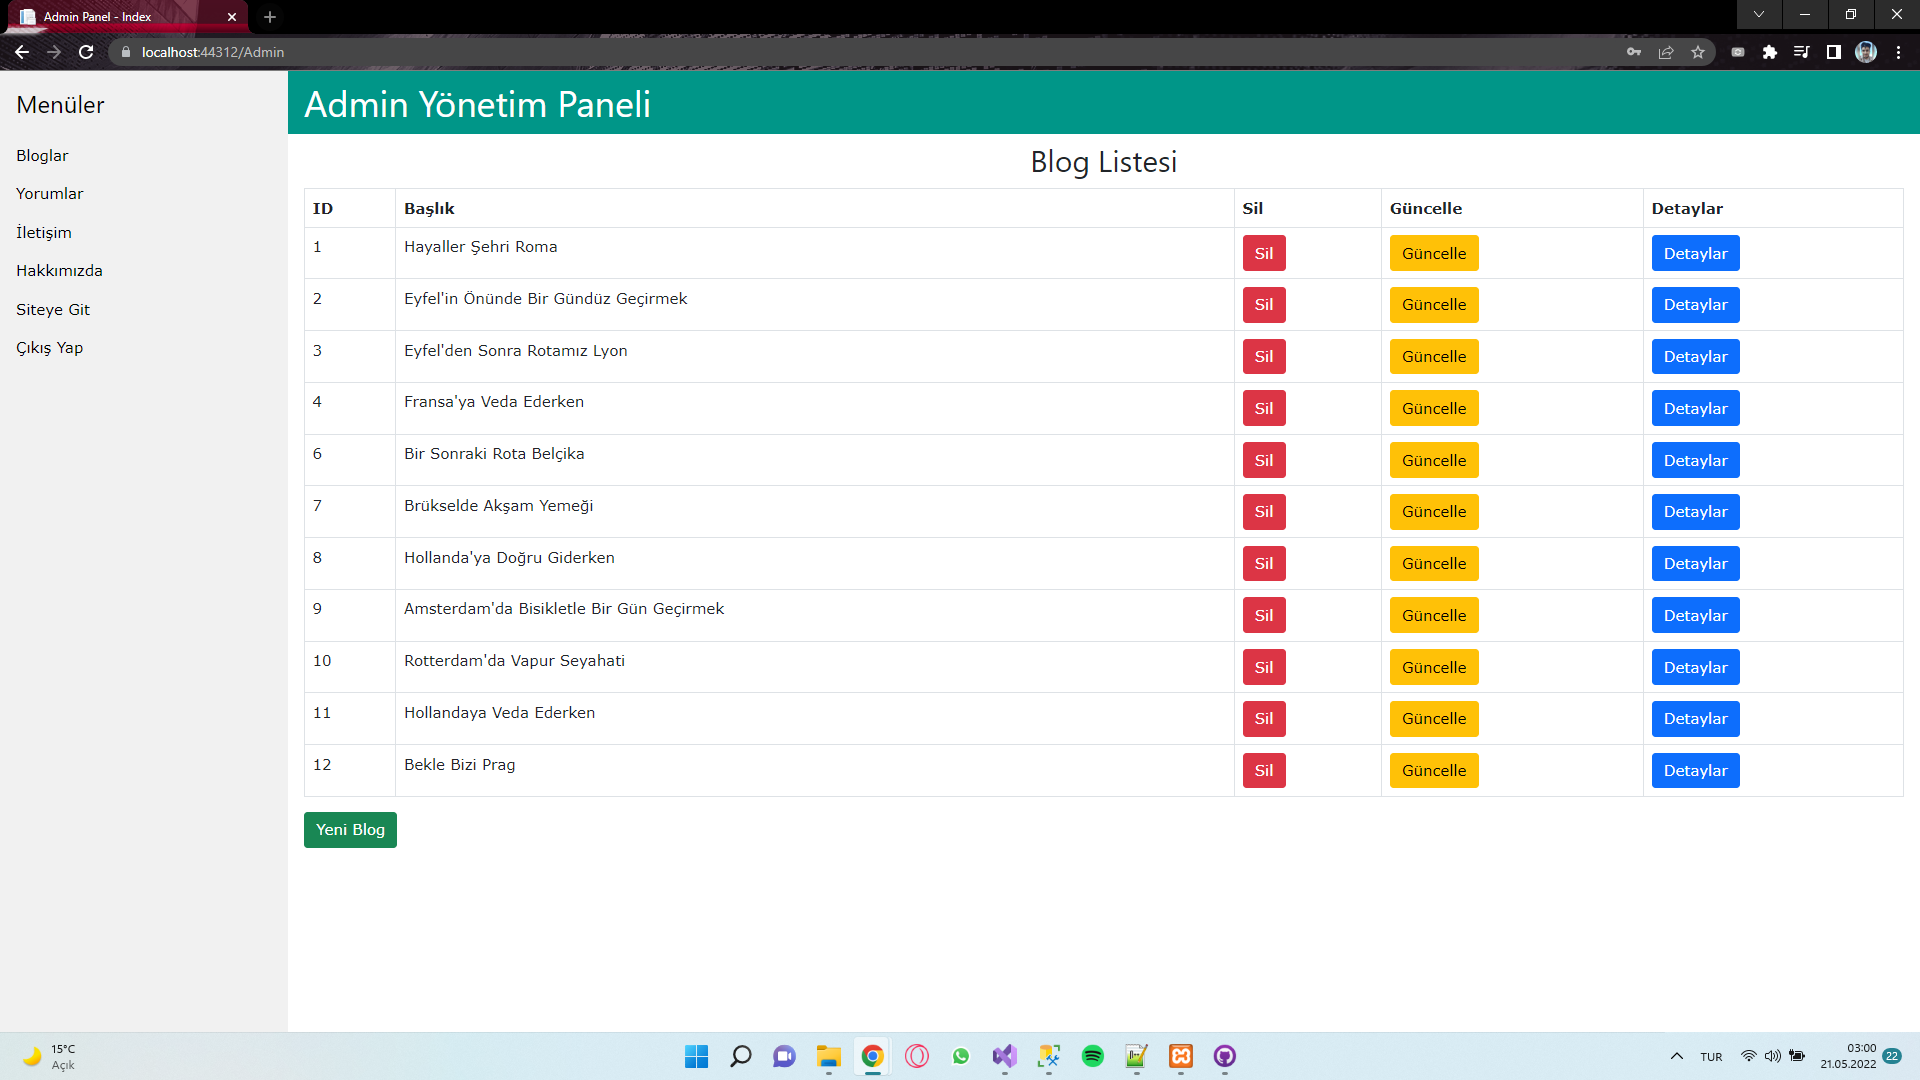Image resolution: width=1920 pixels, height=1080 pixels.
Task: Delete Hollandaya Veda Ederken blog
Action: (x=1264, y=719)
